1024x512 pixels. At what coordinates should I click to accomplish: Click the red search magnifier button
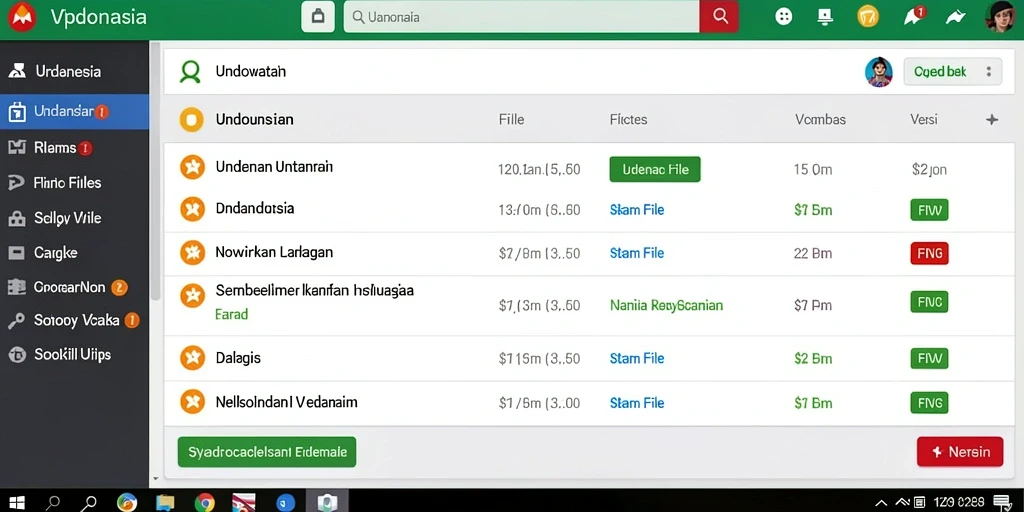(720, 17)
